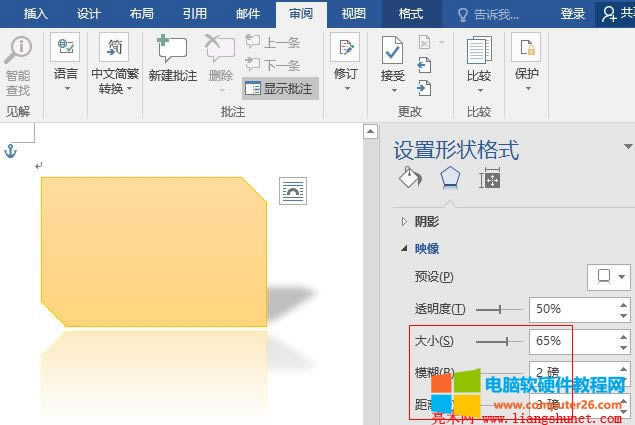Switch to the 视图 (View) tab
Screen dimensions: 635x425
click(x=353, y=14)
